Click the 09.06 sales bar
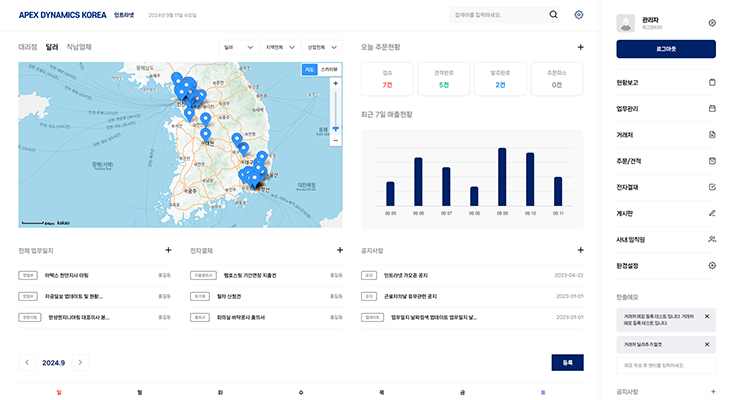The height and width of the screenshot is (400, 730). point(418,182)
